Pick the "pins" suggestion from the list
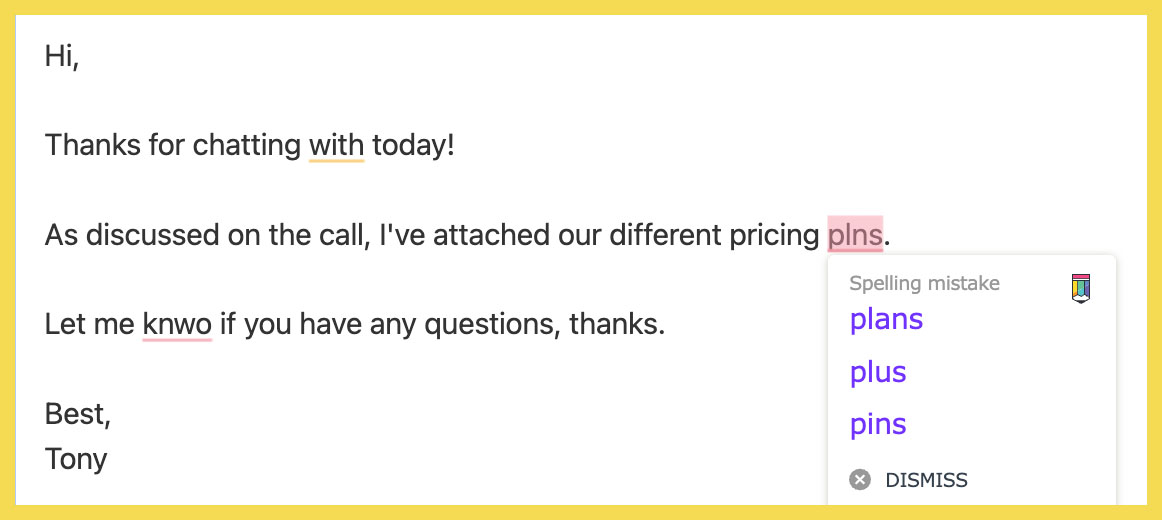Screen dimensions: 1162x520 [x=878, y=424]
